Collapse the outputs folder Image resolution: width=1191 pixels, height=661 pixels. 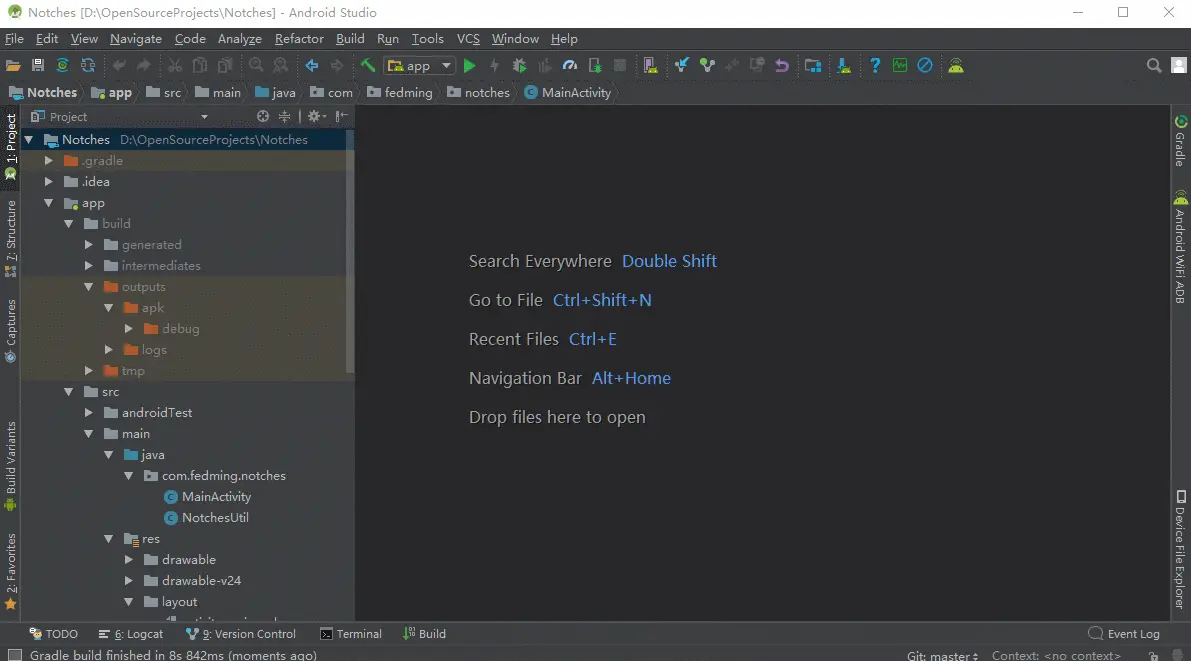89,286
